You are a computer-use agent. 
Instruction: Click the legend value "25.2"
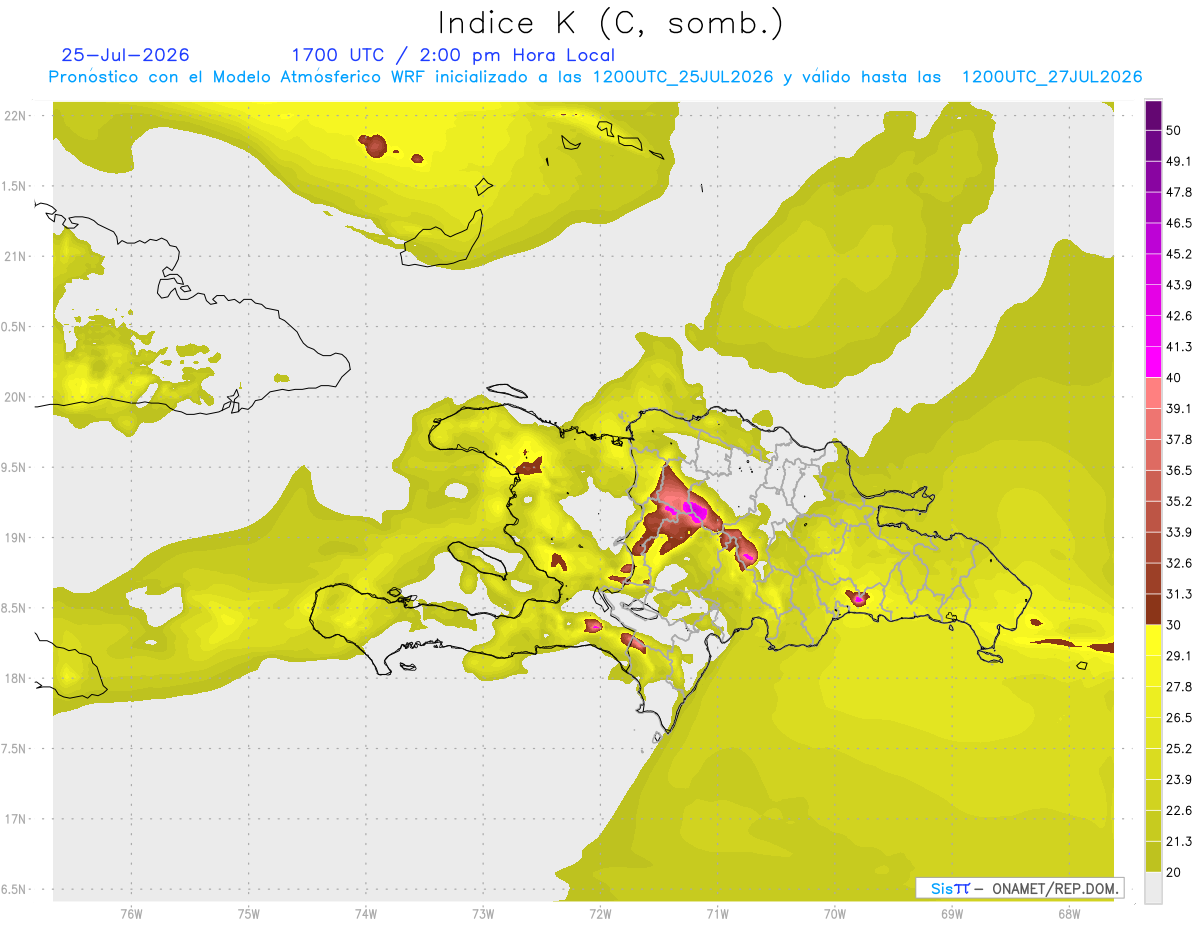click(x=1179, y=748)
